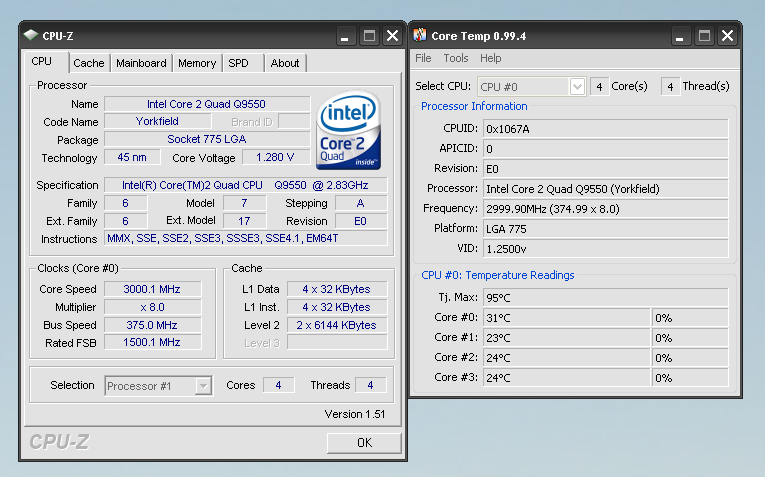
Task: Click the Code Name value 'Yorkfield'
Action: coord(158,121)
